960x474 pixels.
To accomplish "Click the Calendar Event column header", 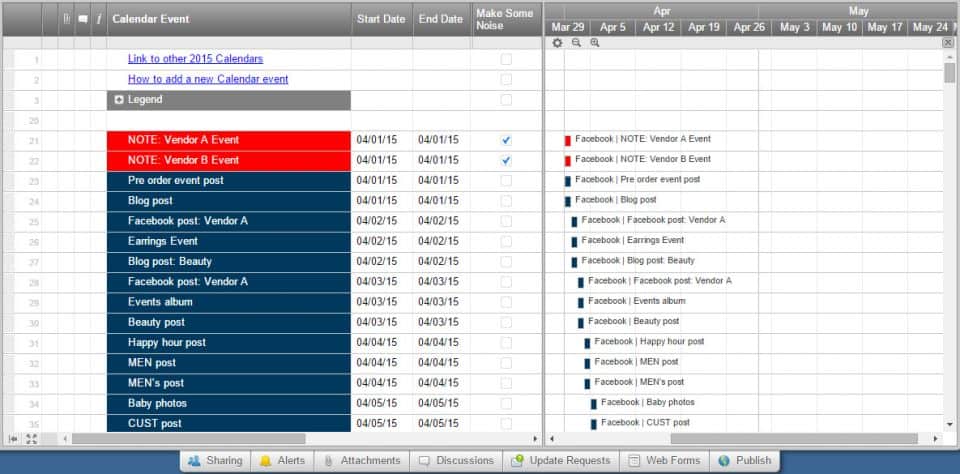I will tap(229, 19).
